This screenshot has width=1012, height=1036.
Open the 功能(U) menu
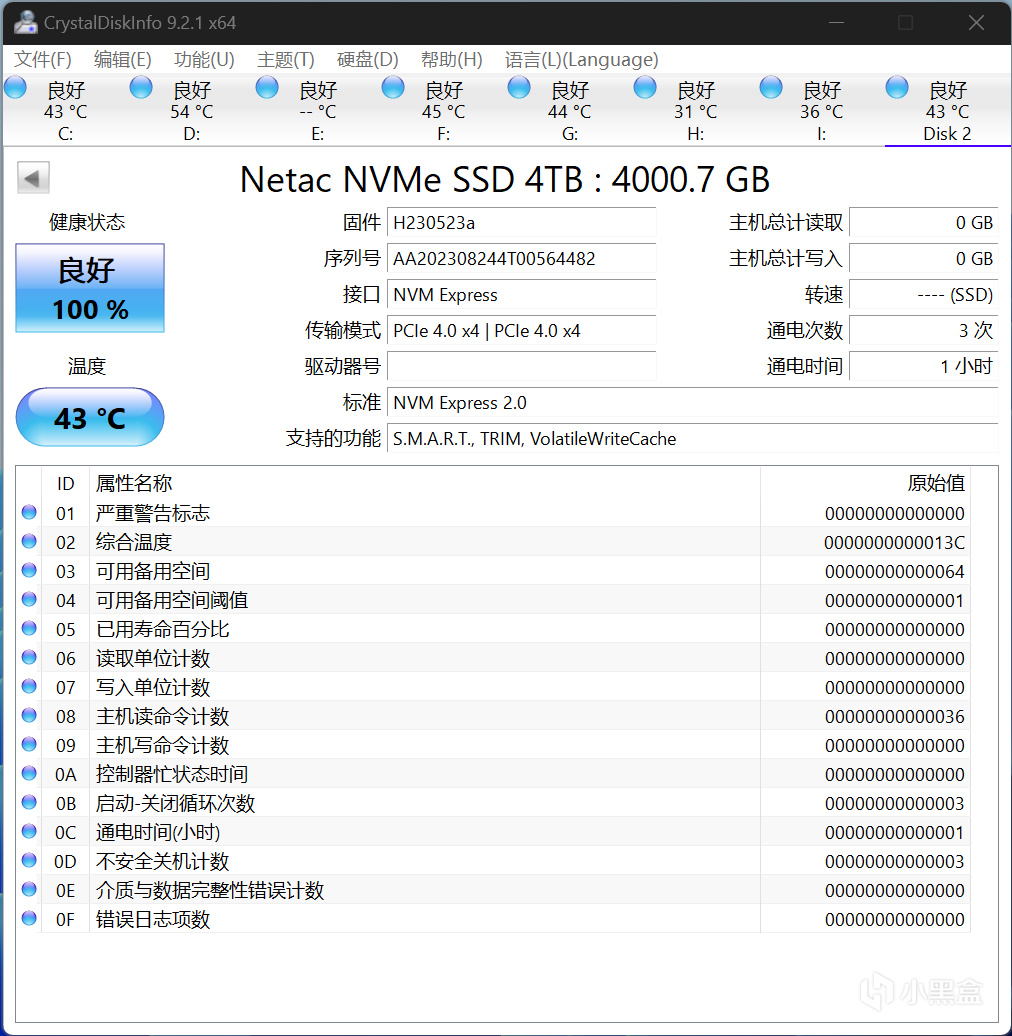[x=203, y=60]
